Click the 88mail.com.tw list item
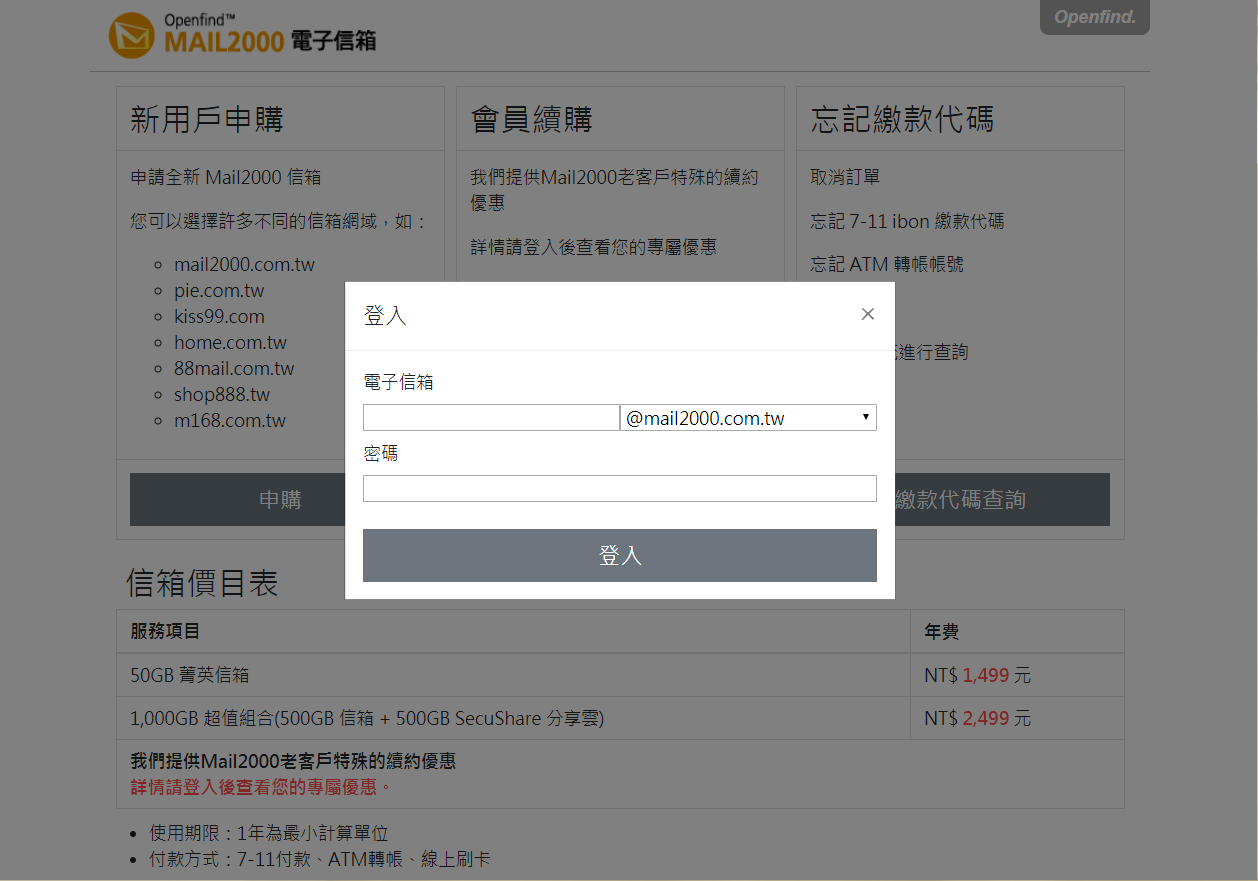Viewport: 1258px width, 881px height. (x=234, y=369)
